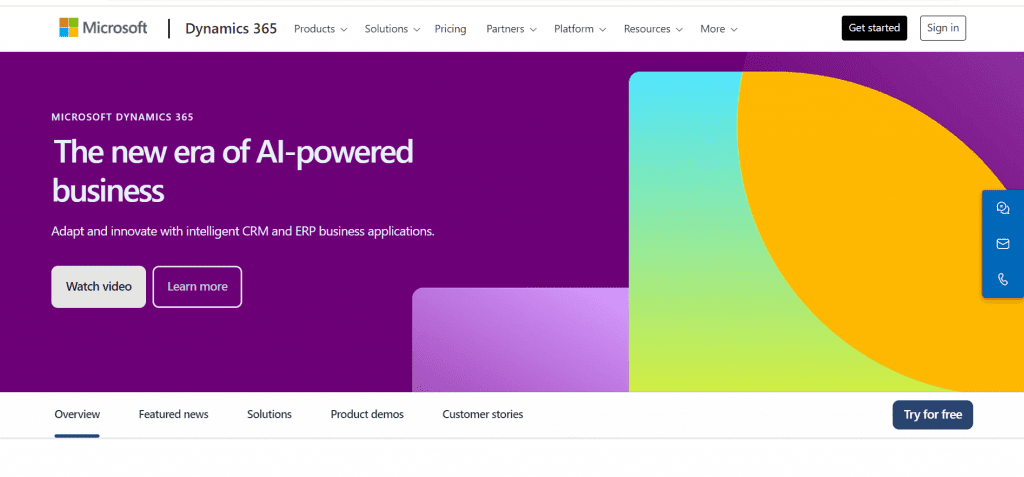
Task: Open the chat icon in side panel
Action: pyautogui.click(x=1003, y=208)
